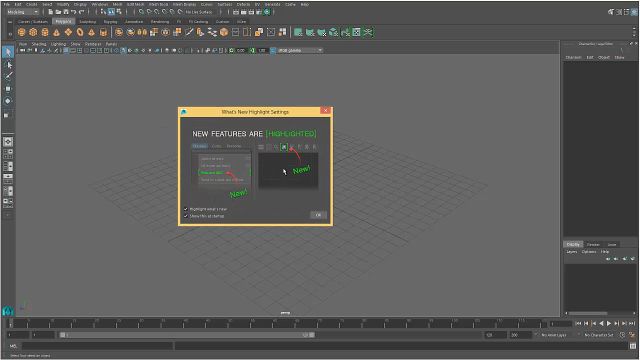640x360 pixels.
Task: Toggle the Highlight what's new checkbox
Action: [186, 209]
